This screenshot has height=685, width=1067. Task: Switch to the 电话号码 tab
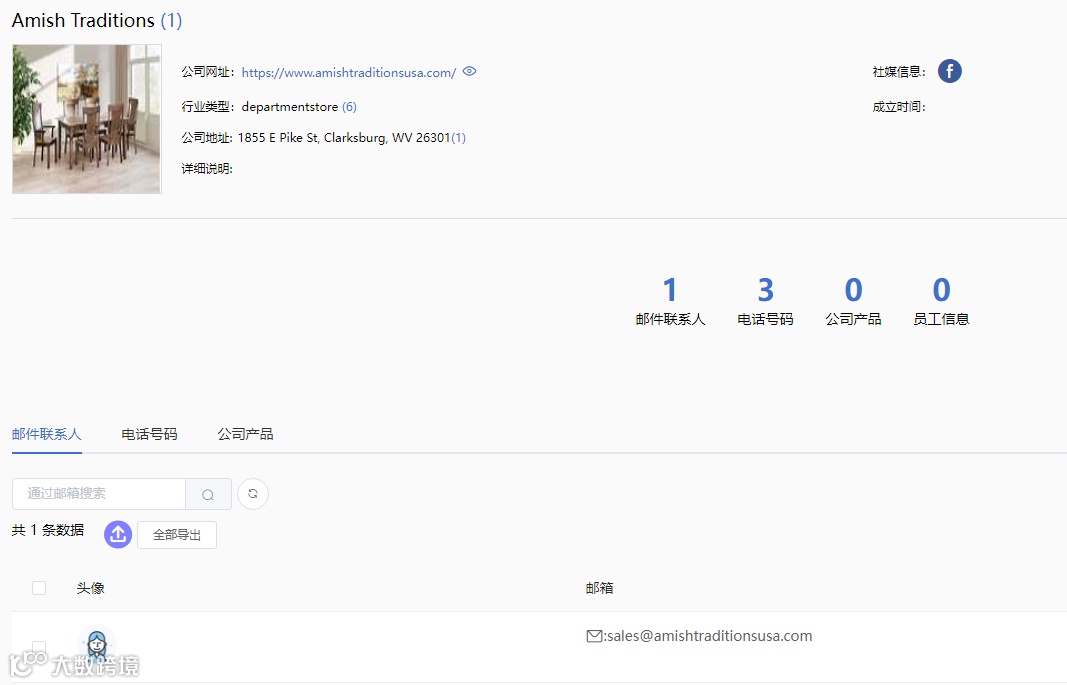click(149, 434)
